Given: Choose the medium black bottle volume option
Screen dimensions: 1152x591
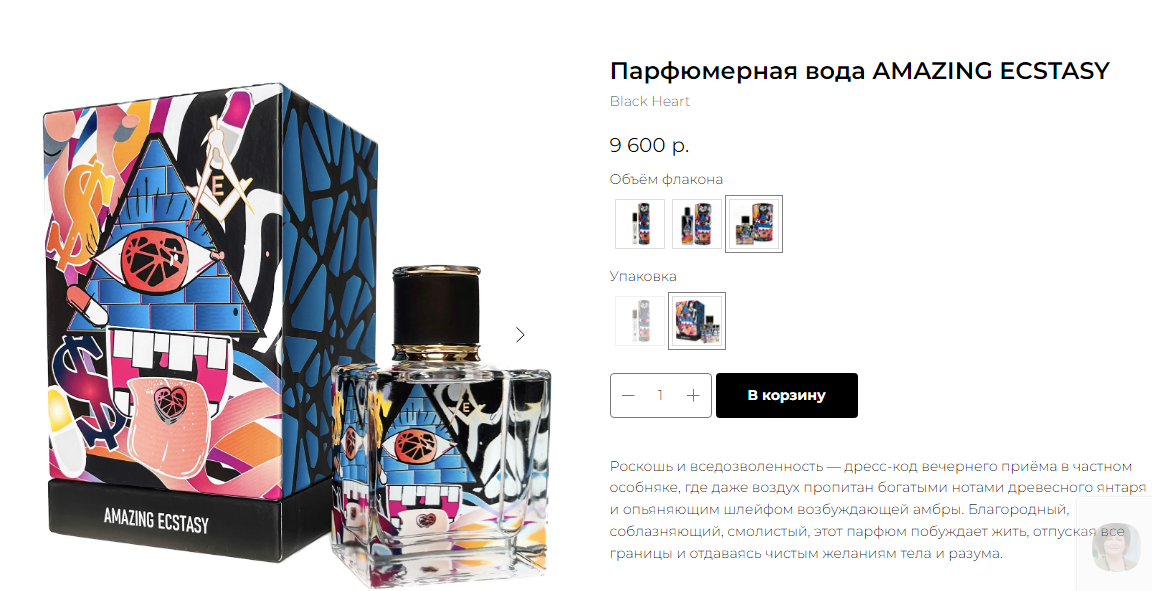Looking at the screenshot, I should click(x=696, y=223).
